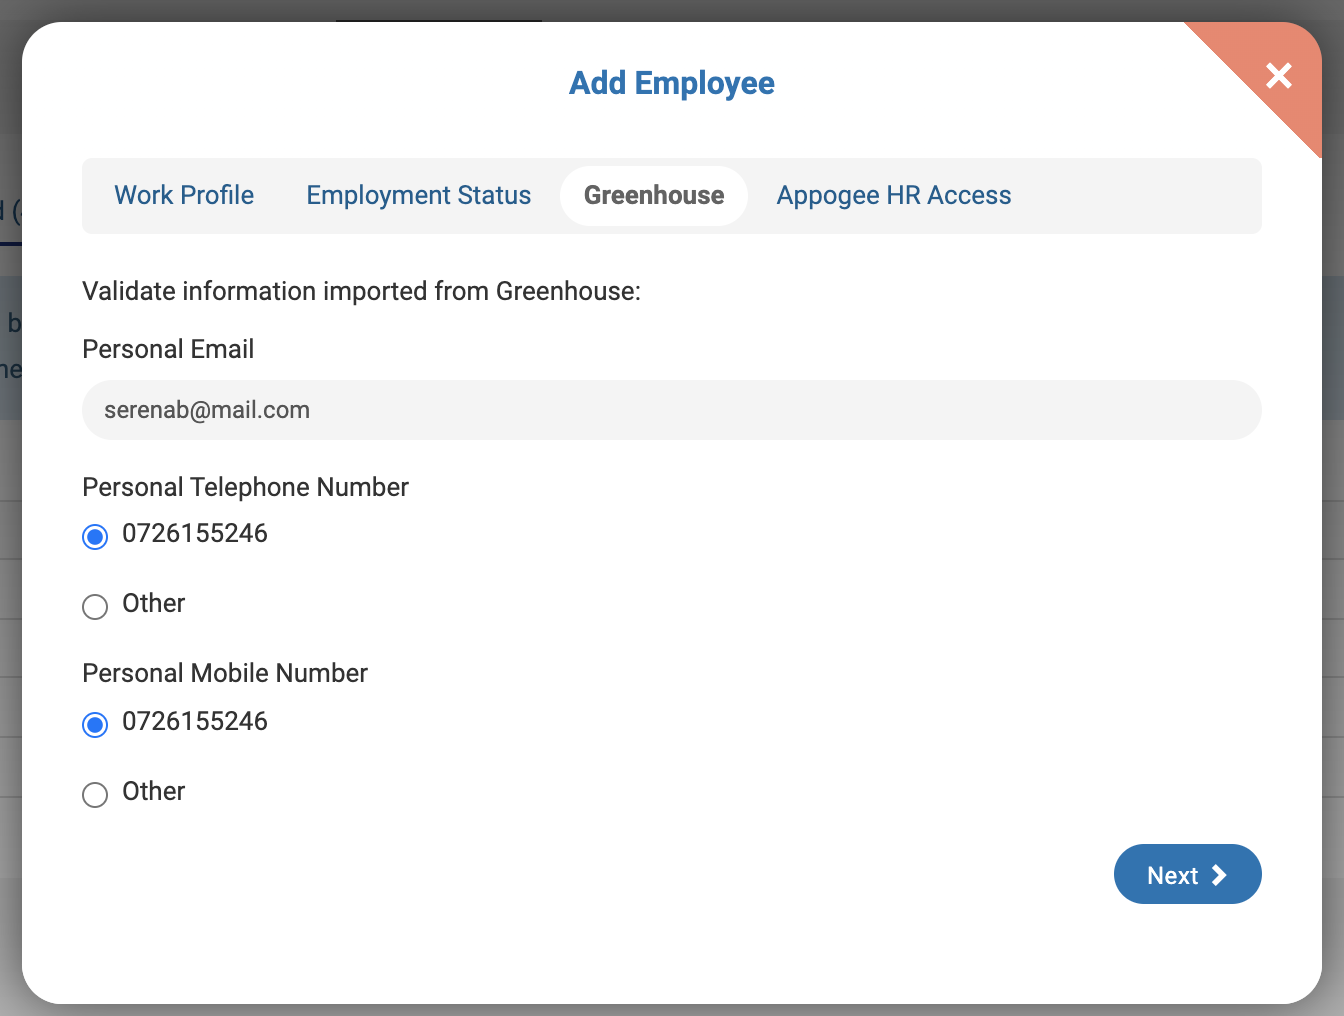Open the Work Profile tab
Image resolution: width=1344 pixels, height=1016 pixels.
click(184, 195)
